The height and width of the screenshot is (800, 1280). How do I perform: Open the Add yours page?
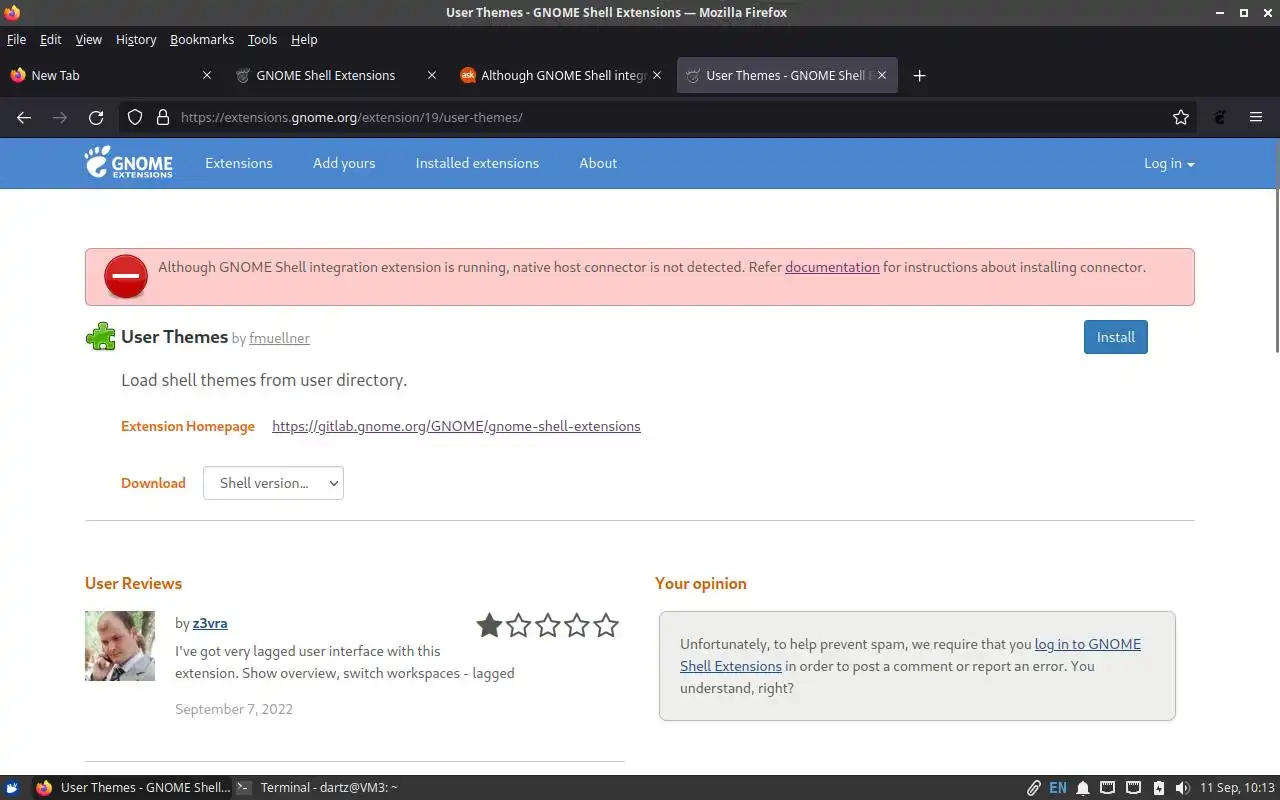pos(344,163)
